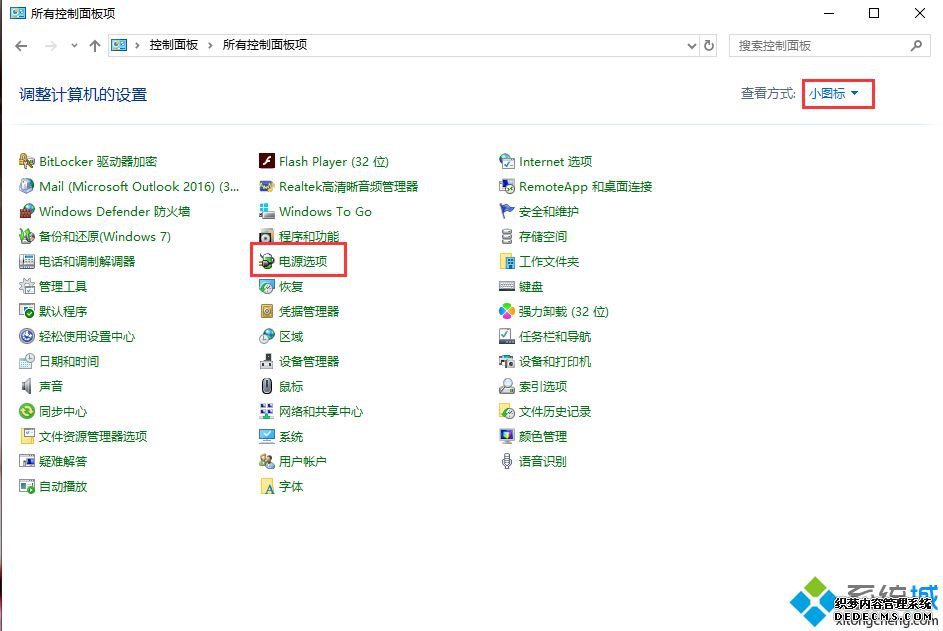This screenshot has height=631, width=943.
Task: Open the Realtek高清晰音频管理器 icon
Action: (267, 187)
